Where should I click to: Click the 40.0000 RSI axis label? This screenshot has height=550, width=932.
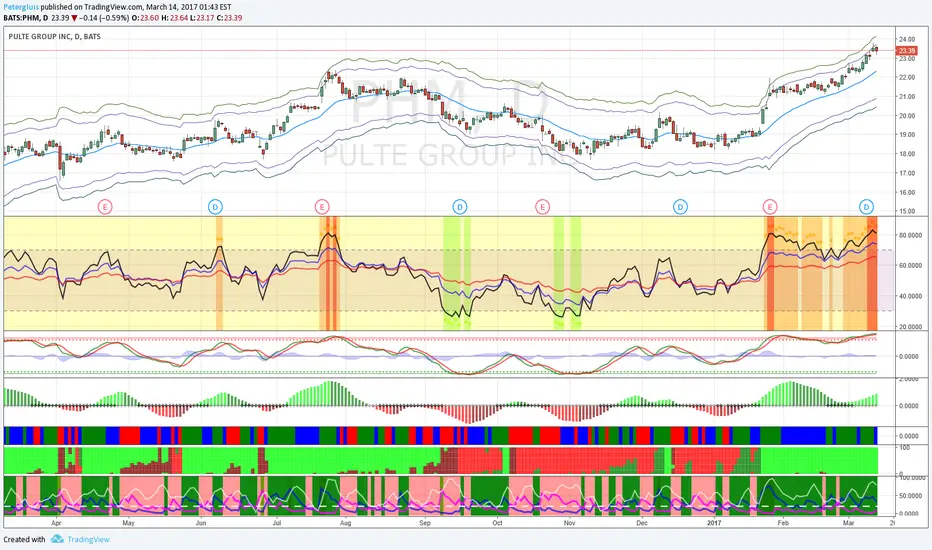pos(910,296)
